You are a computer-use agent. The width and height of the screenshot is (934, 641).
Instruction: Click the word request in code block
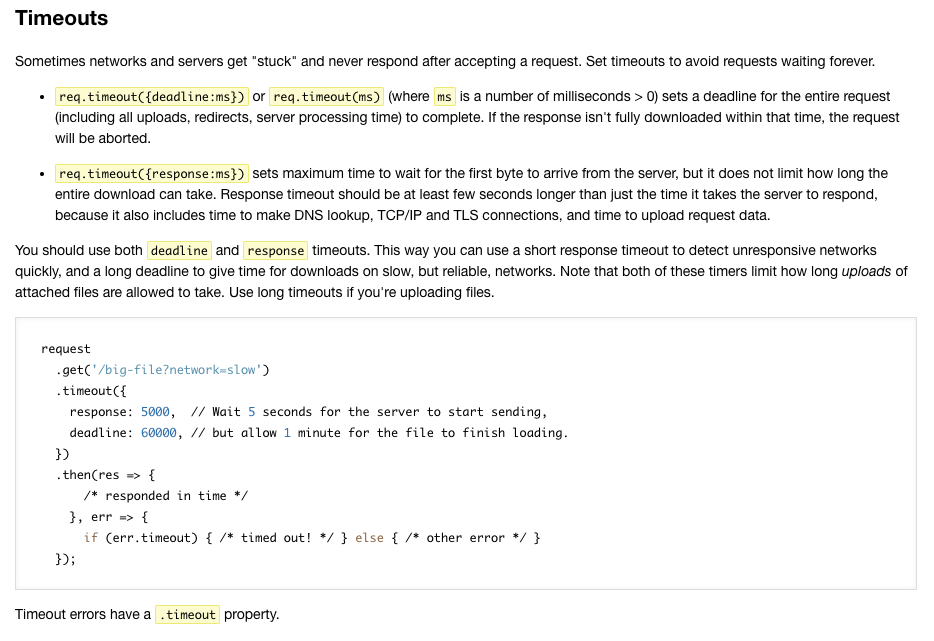pyautogui.click(x=66, y=349)
